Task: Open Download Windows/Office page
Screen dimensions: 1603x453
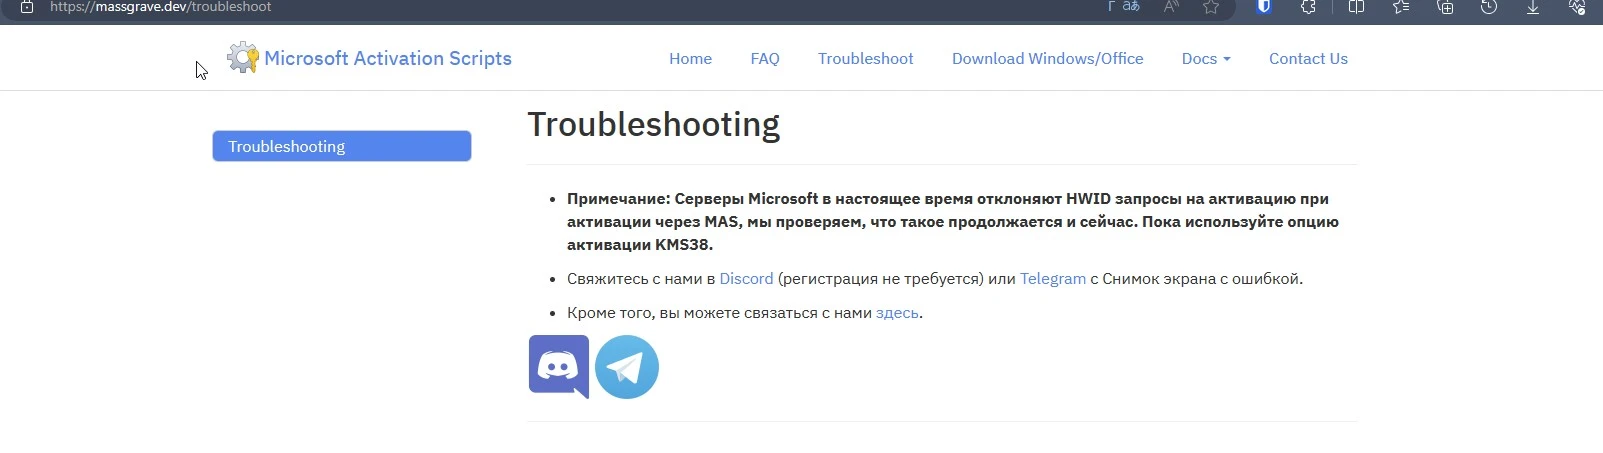Action: point(1048,59)
